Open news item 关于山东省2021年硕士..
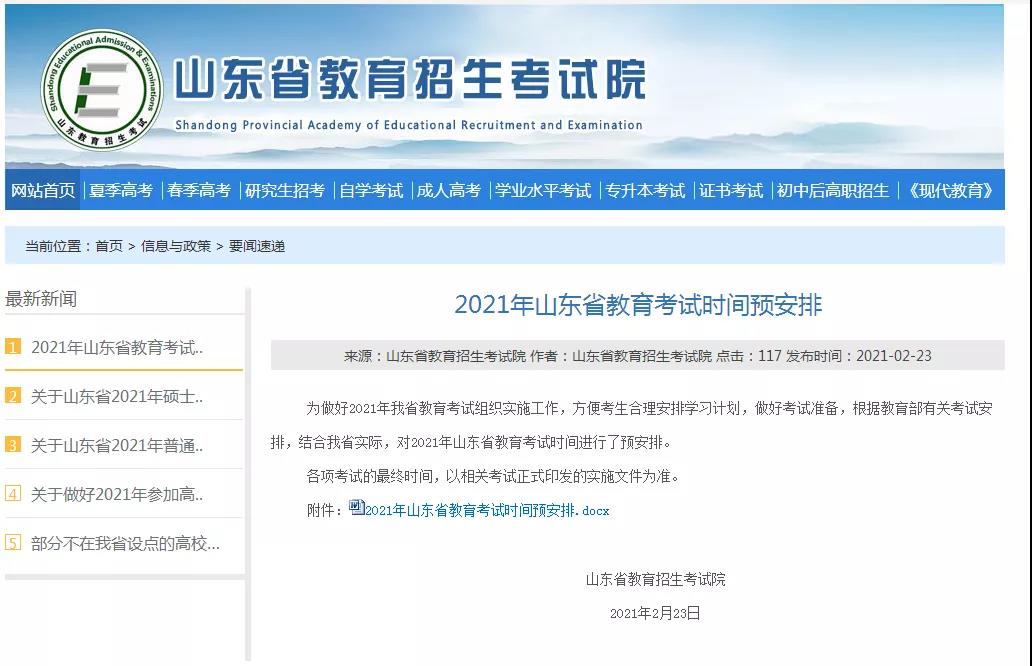1032x666 pixels. coord(117,396)
